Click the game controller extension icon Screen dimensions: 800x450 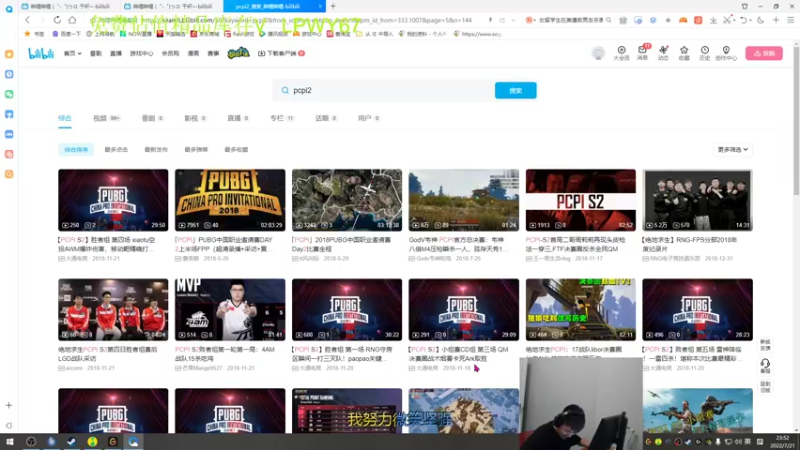pos(683,20)
